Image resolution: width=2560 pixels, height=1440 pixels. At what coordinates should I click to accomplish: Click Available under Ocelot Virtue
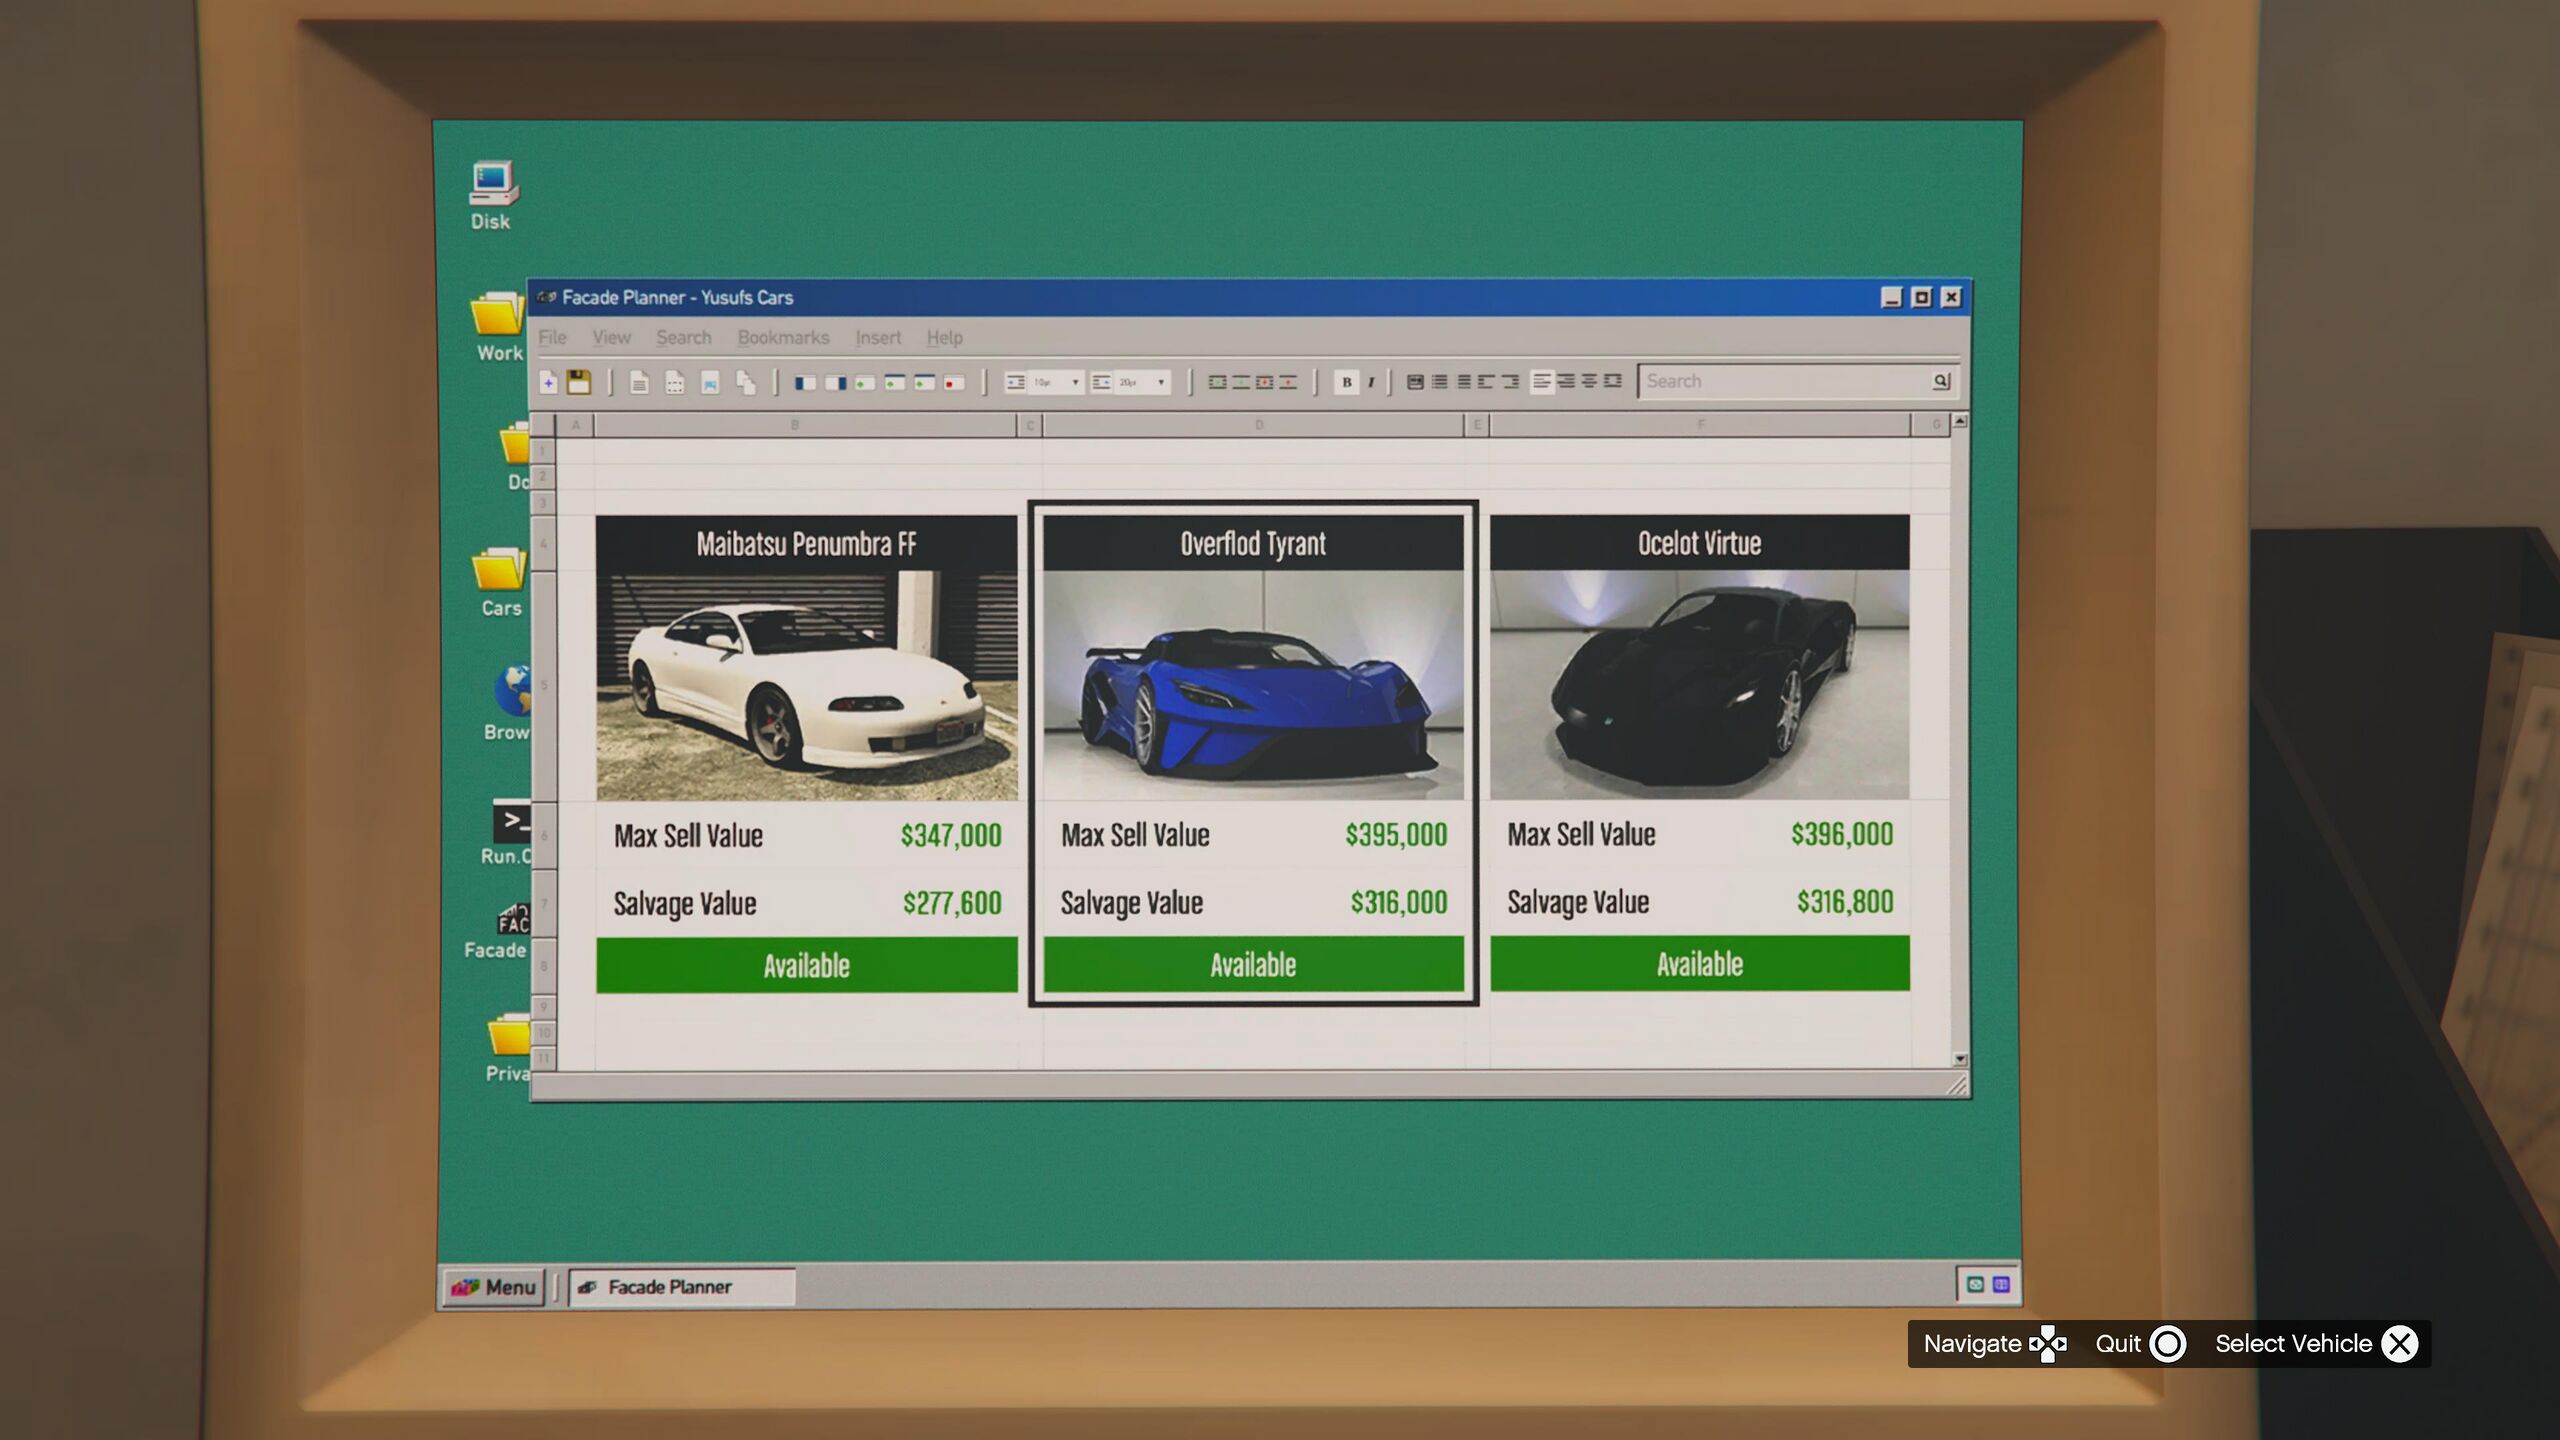click(x=1699, y=964)
